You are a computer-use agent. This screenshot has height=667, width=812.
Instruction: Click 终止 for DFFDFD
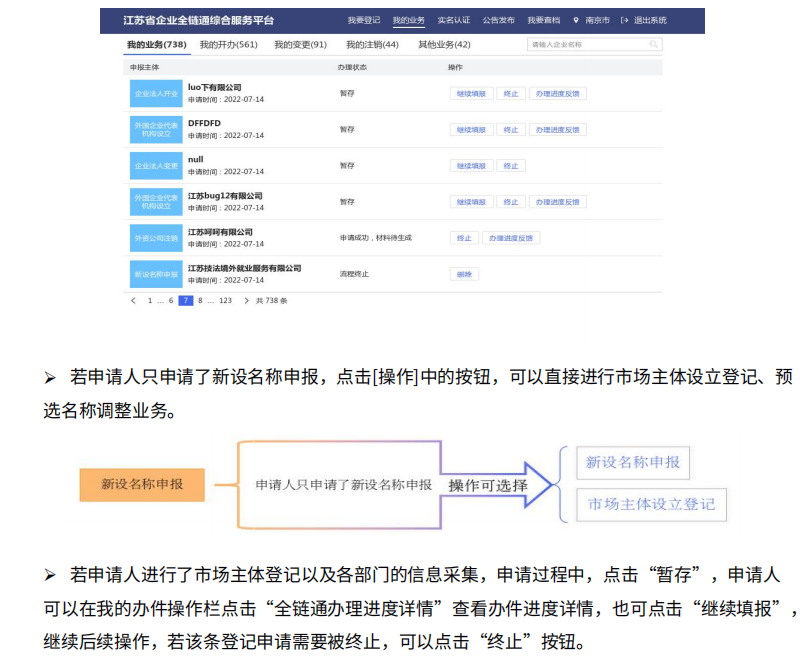[x=511, y=130]
